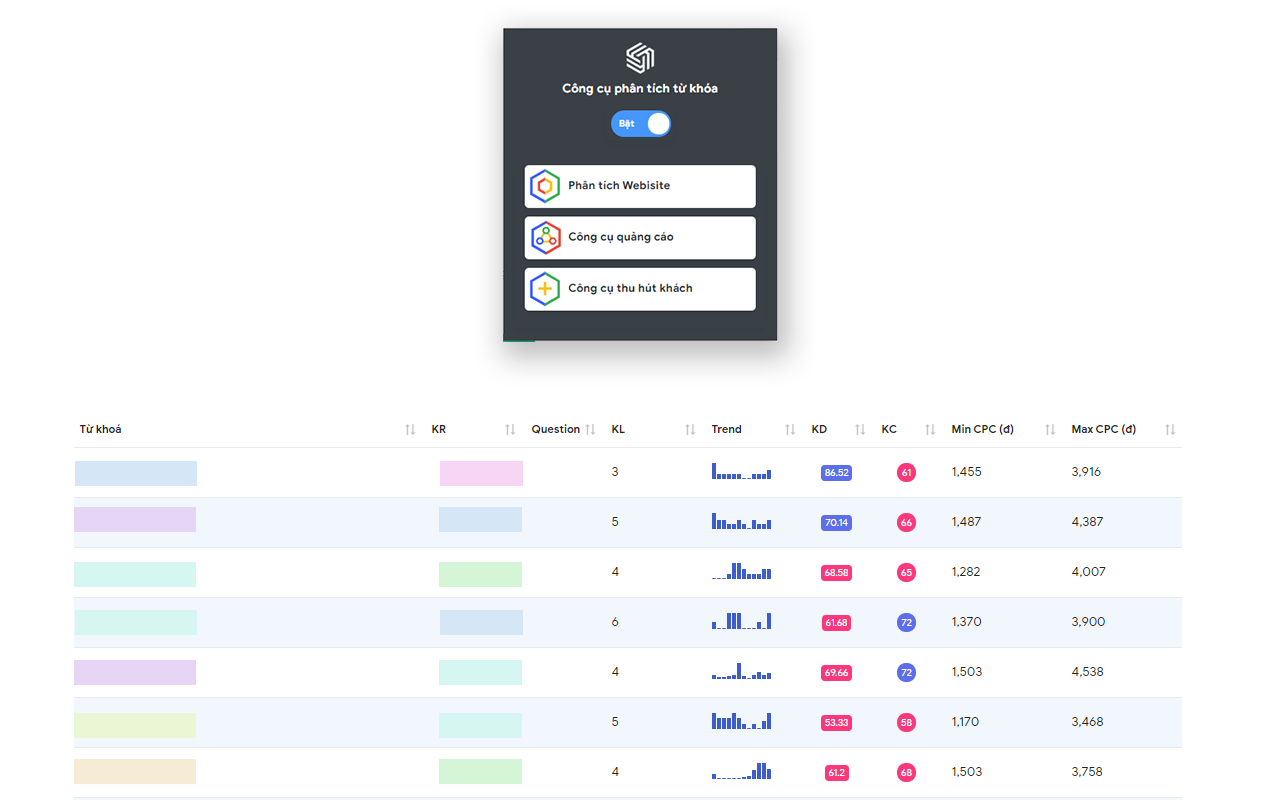Sort by the KL column arrows
The height and width of the screenshot is (800, 1280).
[x=690, y=430]
